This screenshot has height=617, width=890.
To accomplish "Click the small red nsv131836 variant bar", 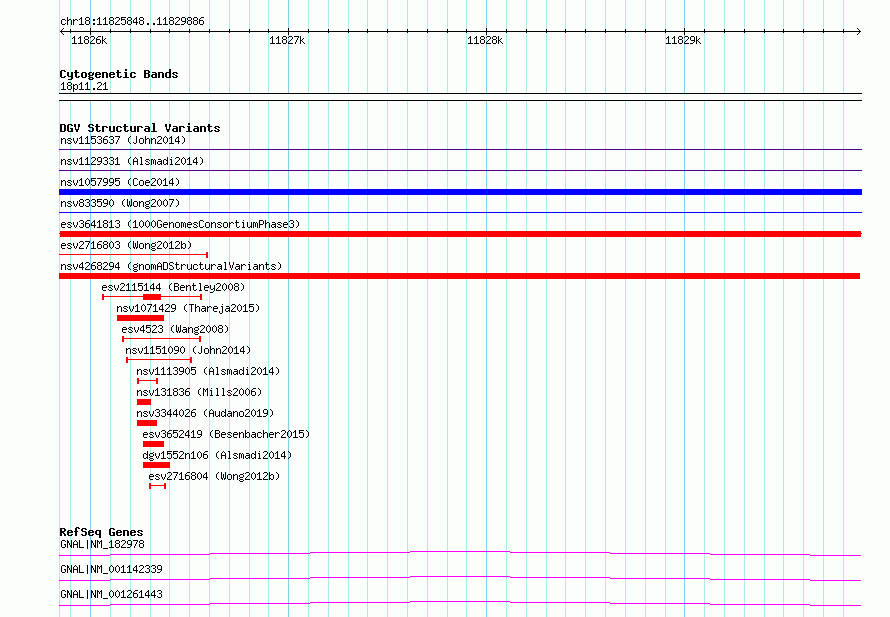I will [144, 402].
